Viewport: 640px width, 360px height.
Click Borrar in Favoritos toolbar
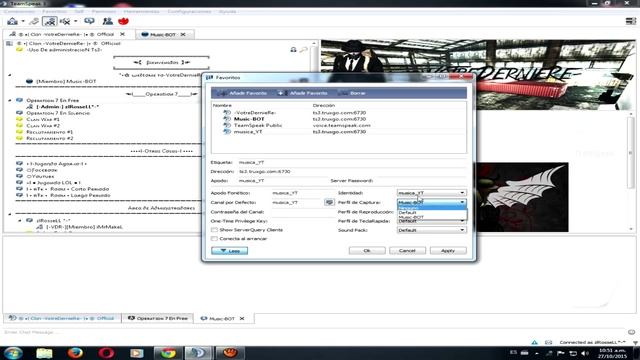click(x=351, y=93)
